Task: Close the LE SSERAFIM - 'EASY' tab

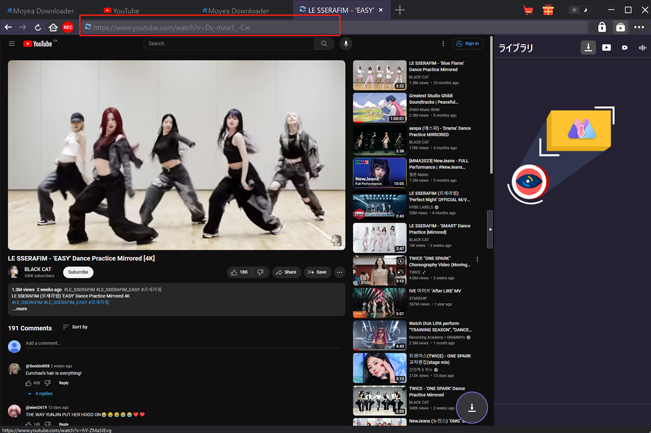Action: coord(381,10)
